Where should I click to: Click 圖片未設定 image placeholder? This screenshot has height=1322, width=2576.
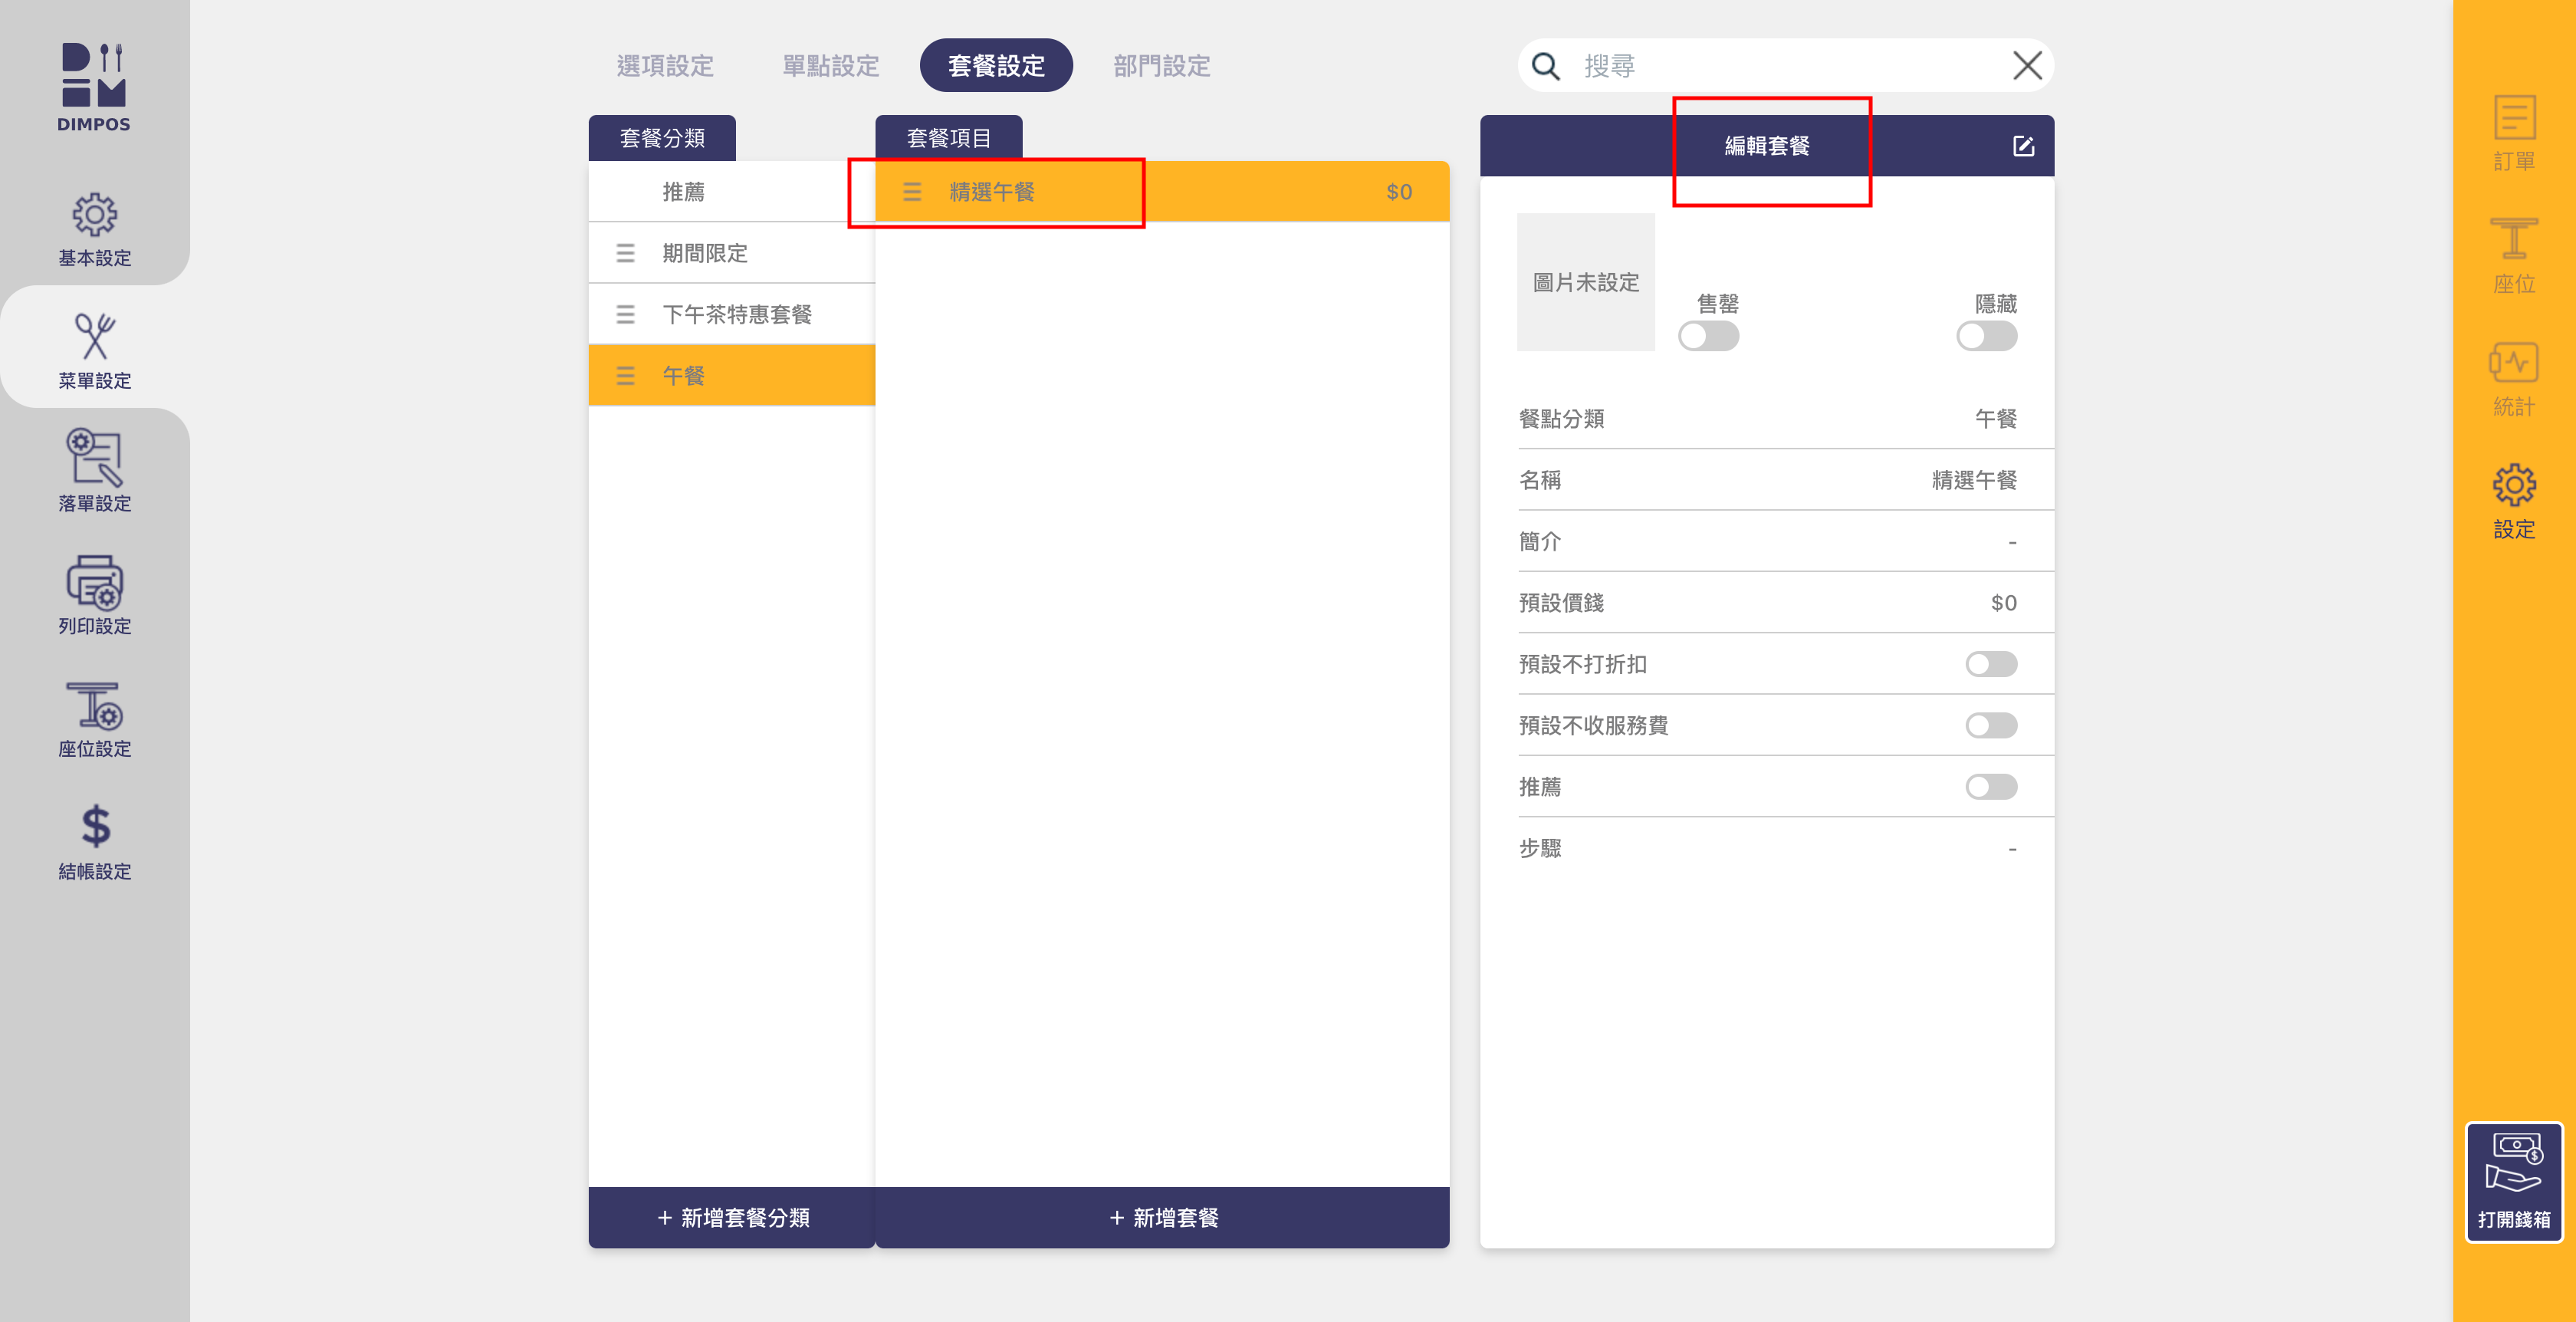[1585, 282]
